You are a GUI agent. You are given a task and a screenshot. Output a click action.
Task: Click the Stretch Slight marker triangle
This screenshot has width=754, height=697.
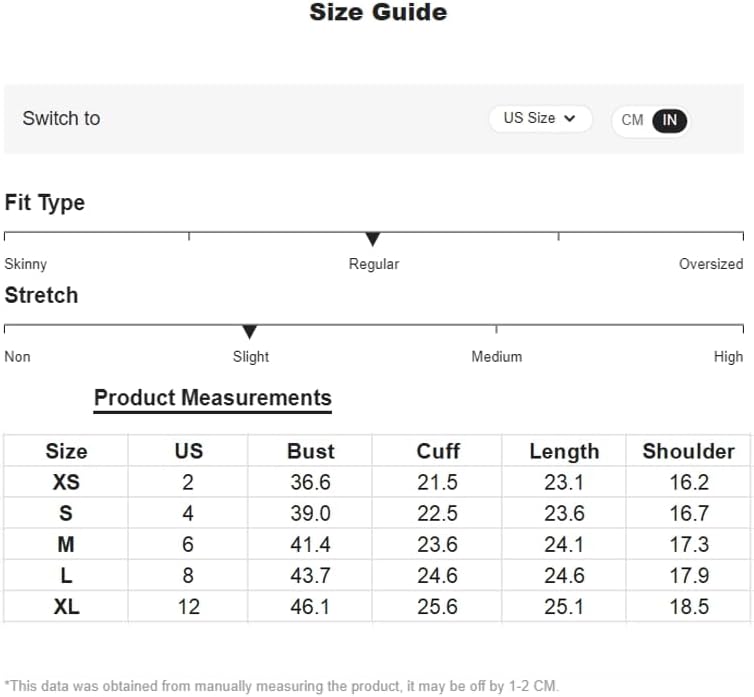pos(250,332)
